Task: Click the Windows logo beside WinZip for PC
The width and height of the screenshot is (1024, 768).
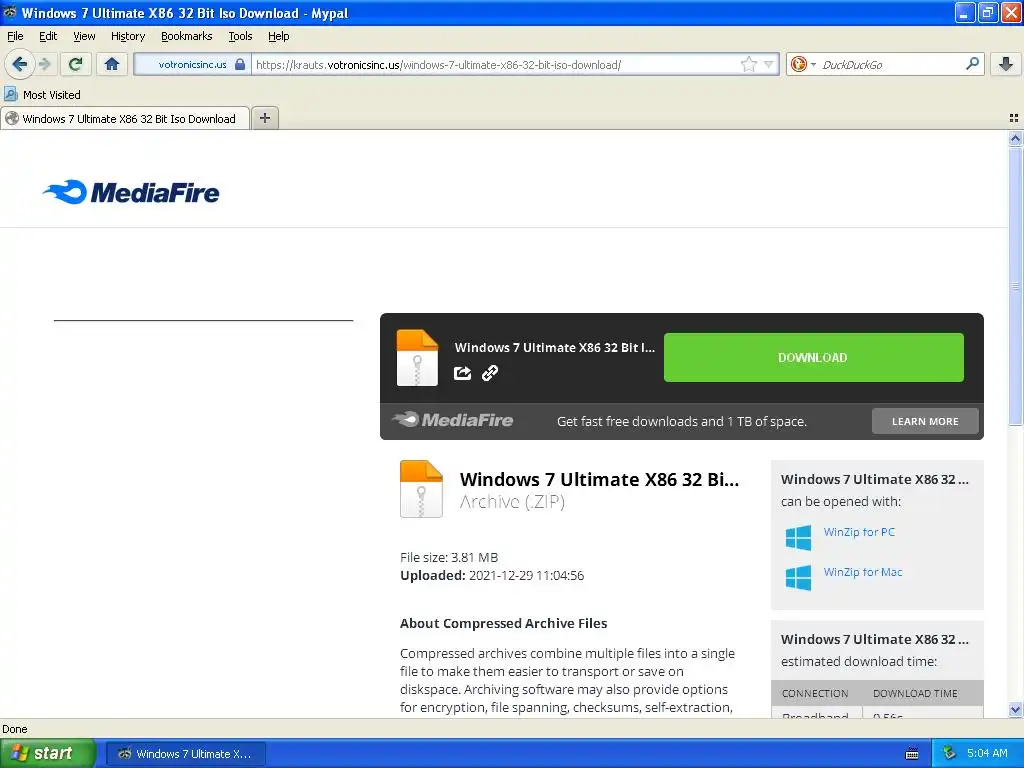Action: pos(798,537)
